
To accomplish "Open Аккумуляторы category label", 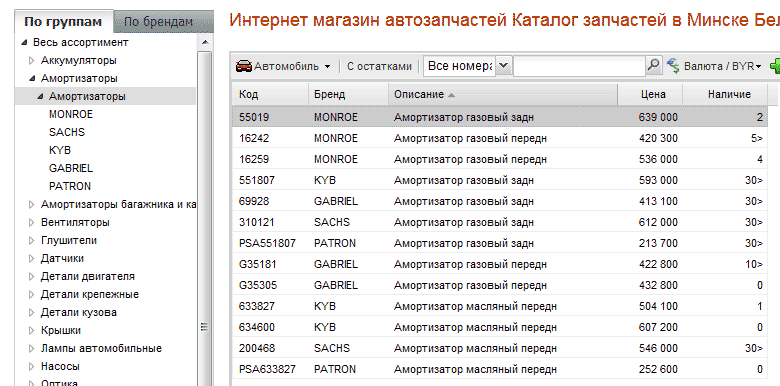I will coord(79,61).
